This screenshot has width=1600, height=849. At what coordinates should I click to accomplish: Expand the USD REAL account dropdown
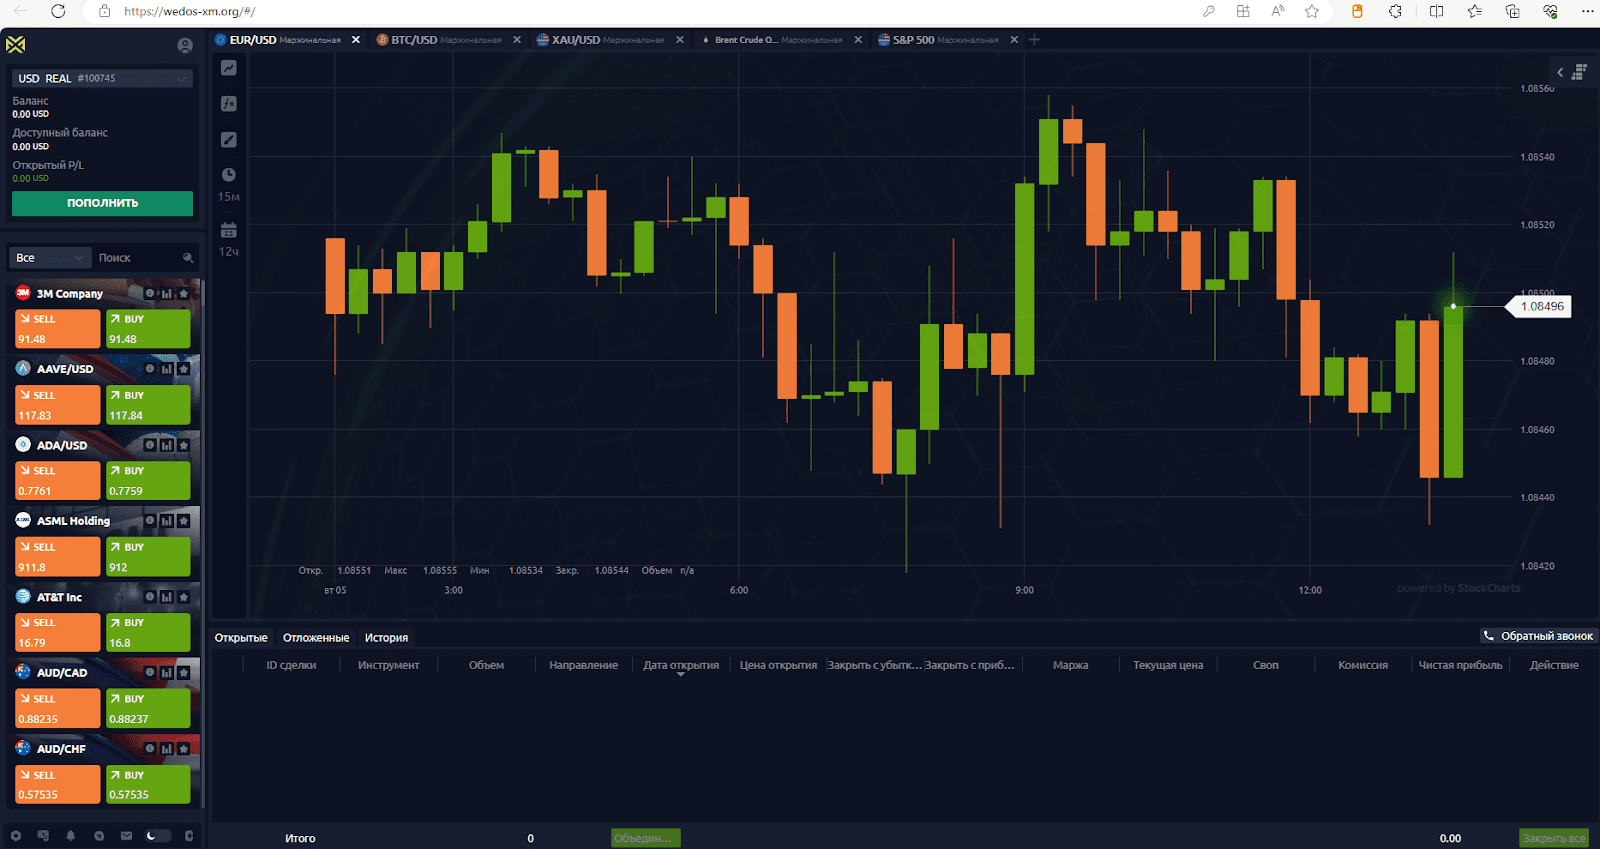102,78
